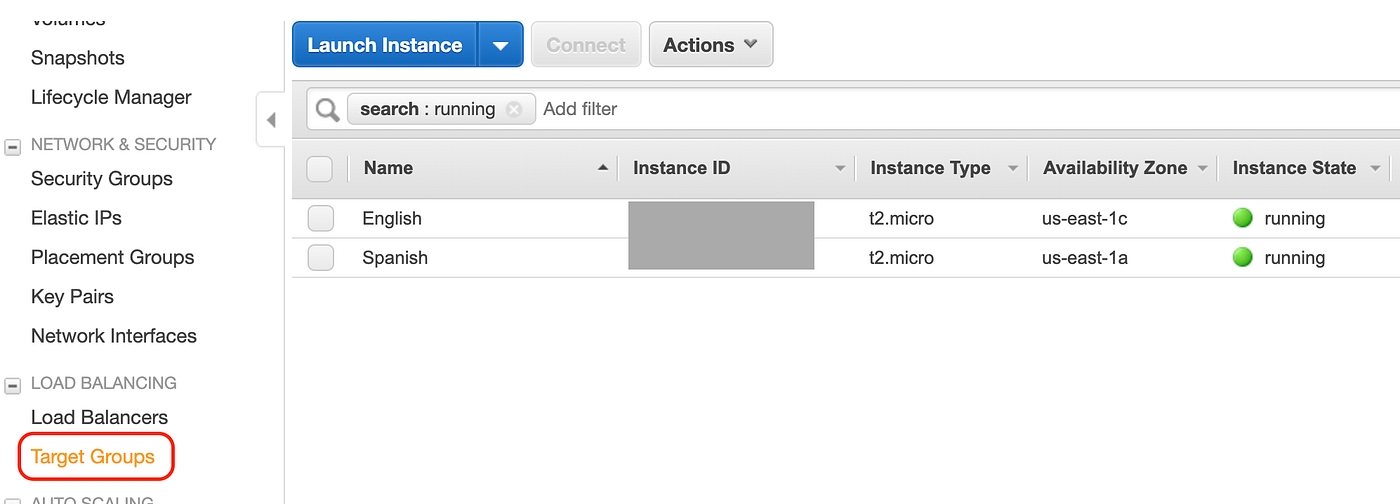Click the Launch Instance button

pyautogui.click(x=385, y=45)
